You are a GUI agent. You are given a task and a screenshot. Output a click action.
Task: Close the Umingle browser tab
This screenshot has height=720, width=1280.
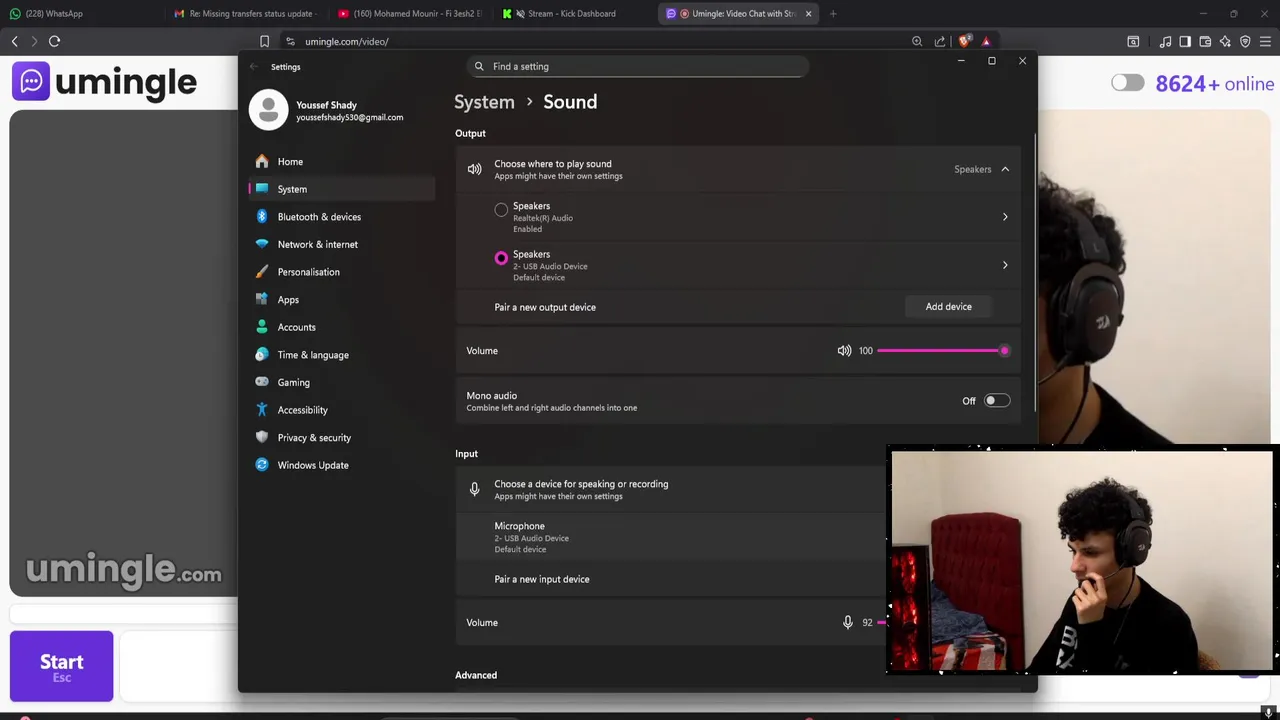pos(808,14)
